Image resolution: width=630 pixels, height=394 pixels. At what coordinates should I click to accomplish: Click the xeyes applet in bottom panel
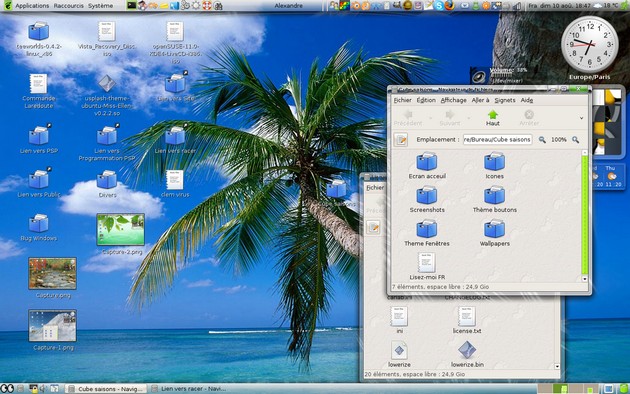7,388
